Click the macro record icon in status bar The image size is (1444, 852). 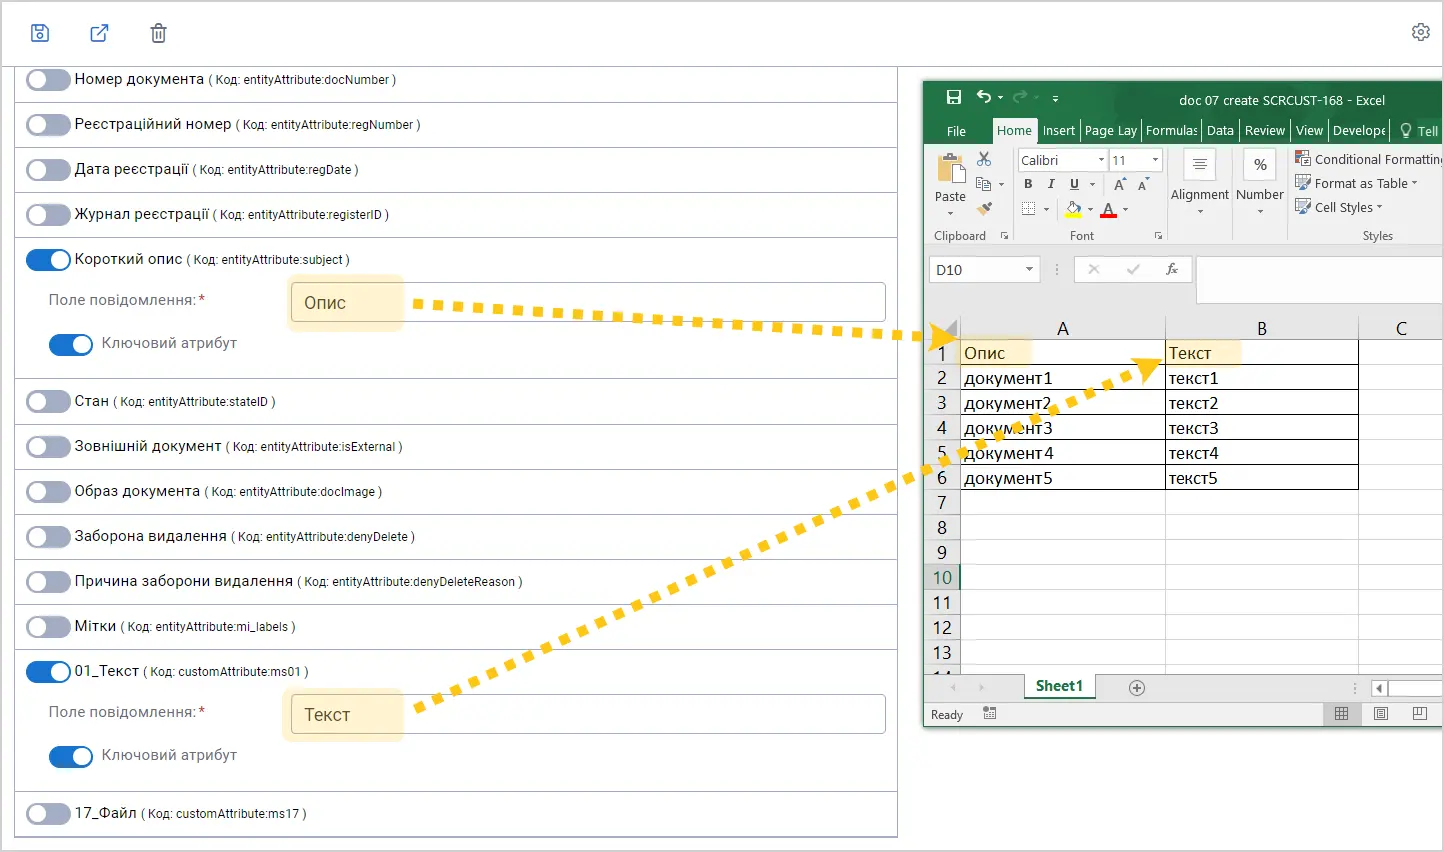(x=989, y=714)
